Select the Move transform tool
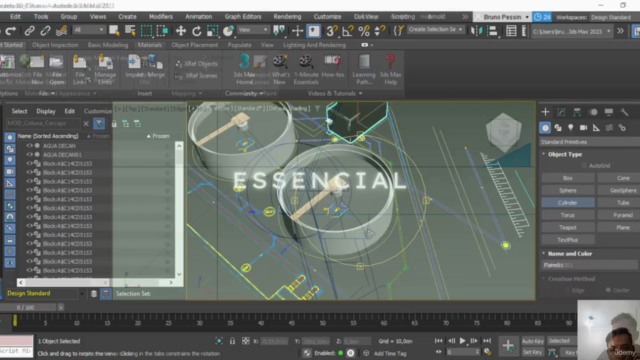640x360 pixels. (x=180, y=31)
